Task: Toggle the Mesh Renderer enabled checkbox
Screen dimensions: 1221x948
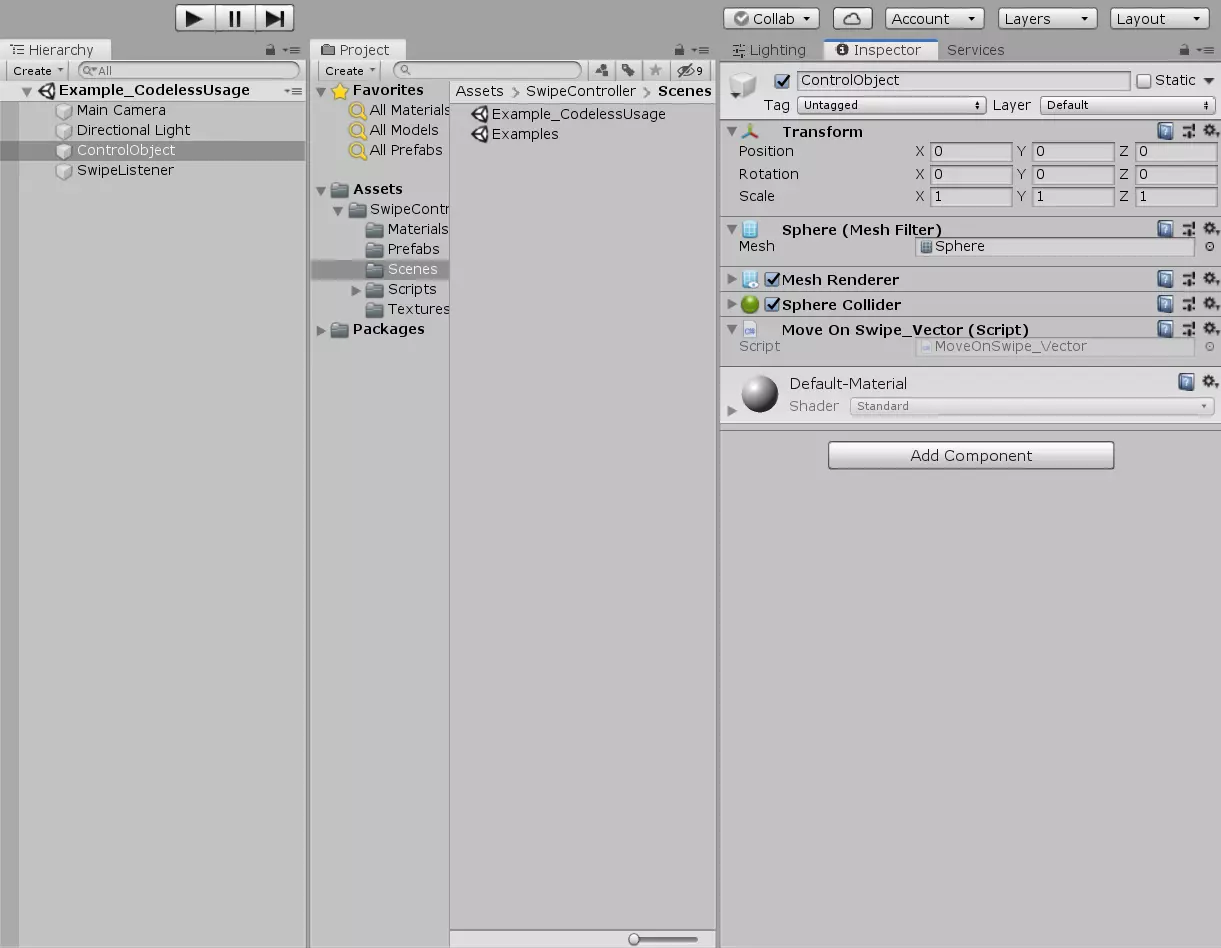Action: coord(772,280)
